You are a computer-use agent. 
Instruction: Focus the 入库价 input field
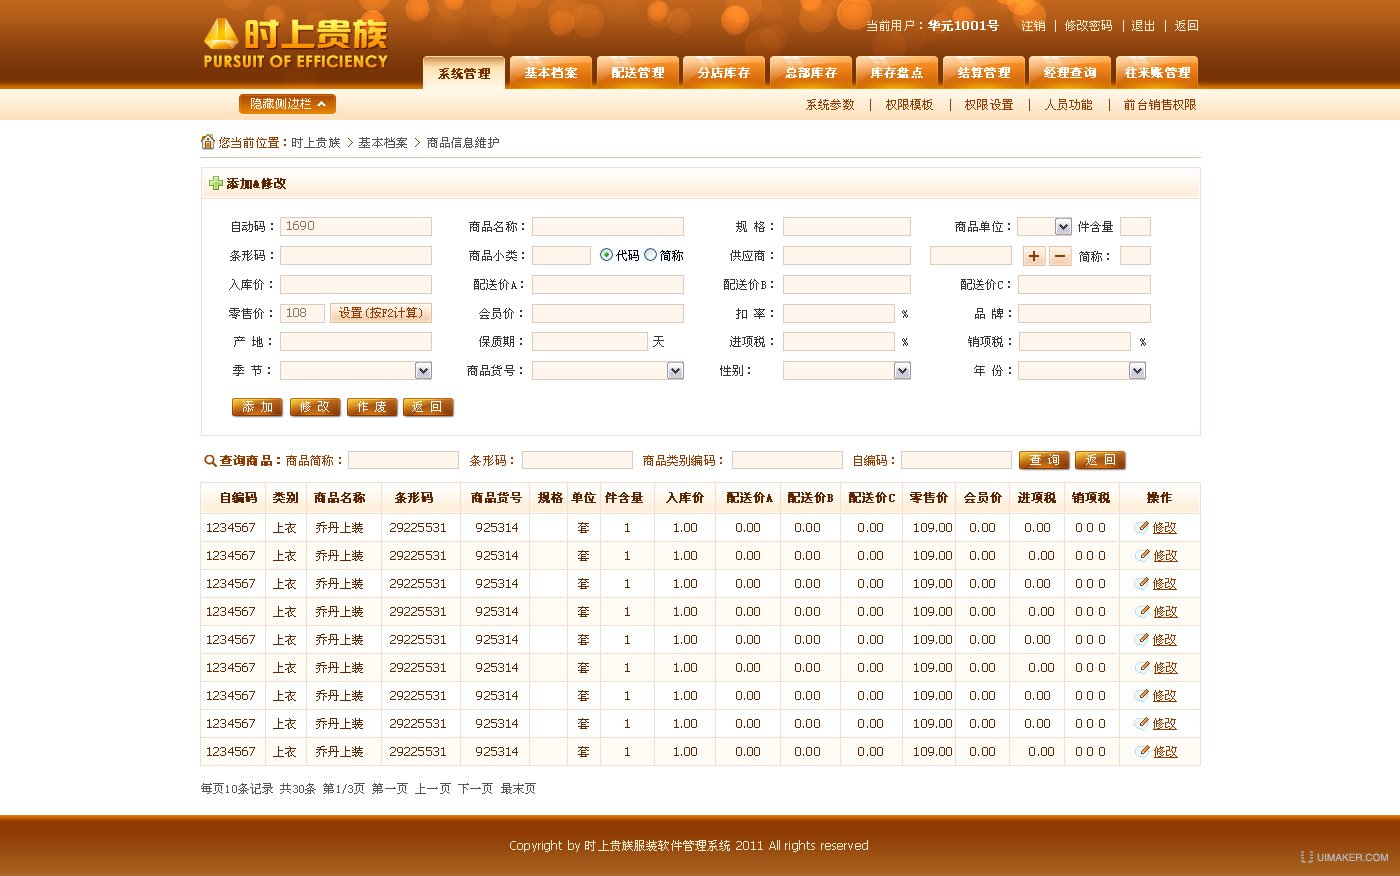click(x=356, y=285)
